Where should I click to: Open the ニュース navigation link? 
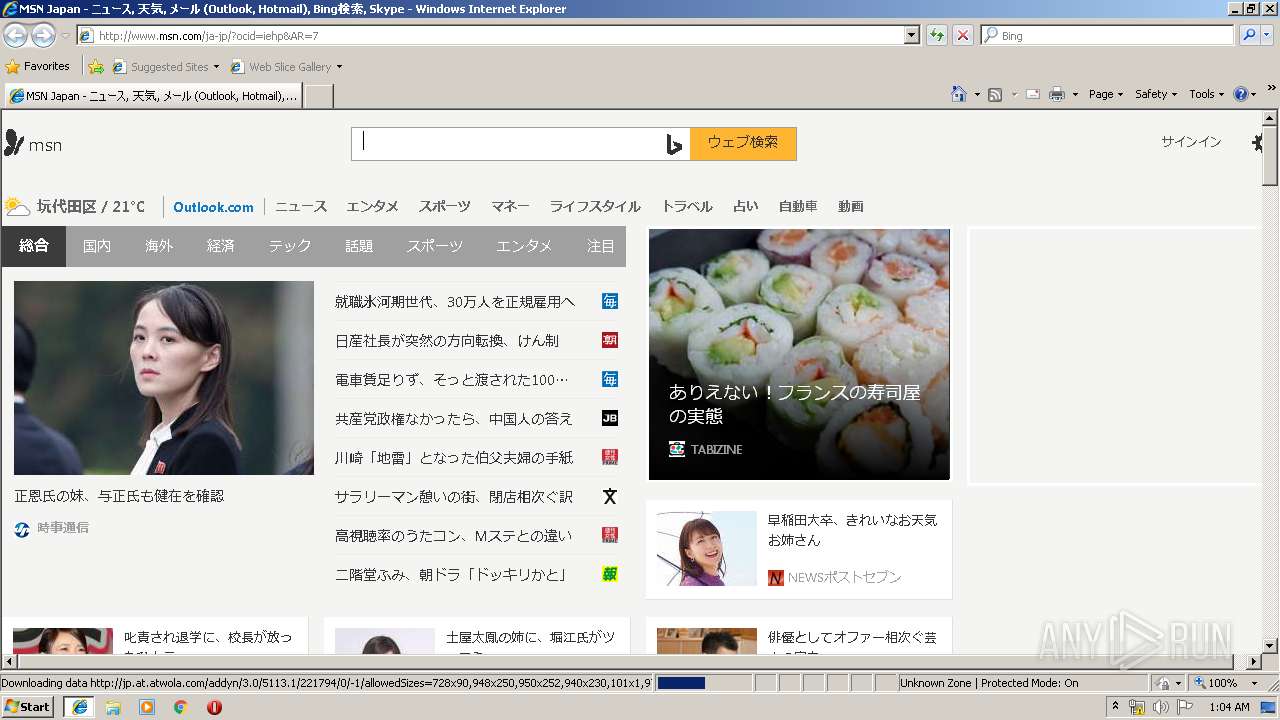coord(301,207)
